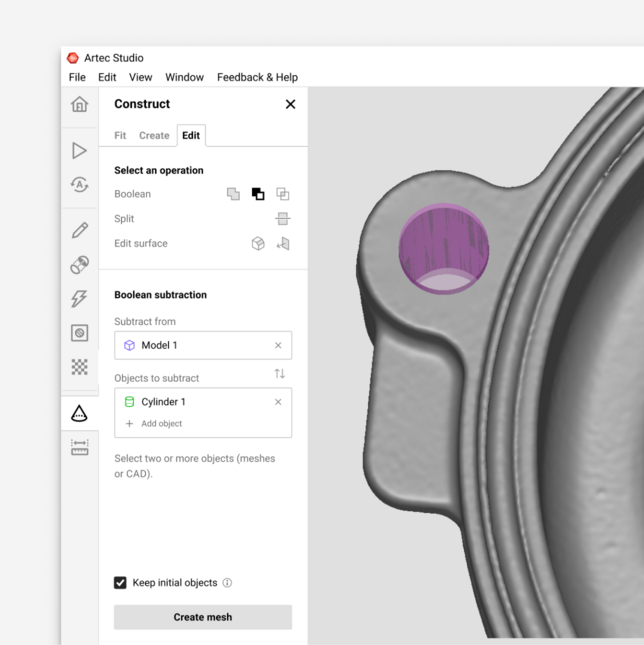Viewport: 644px width, 645px height.
Task: Select the Autopilot sidebar icon
Action: (x=79, y=184)
